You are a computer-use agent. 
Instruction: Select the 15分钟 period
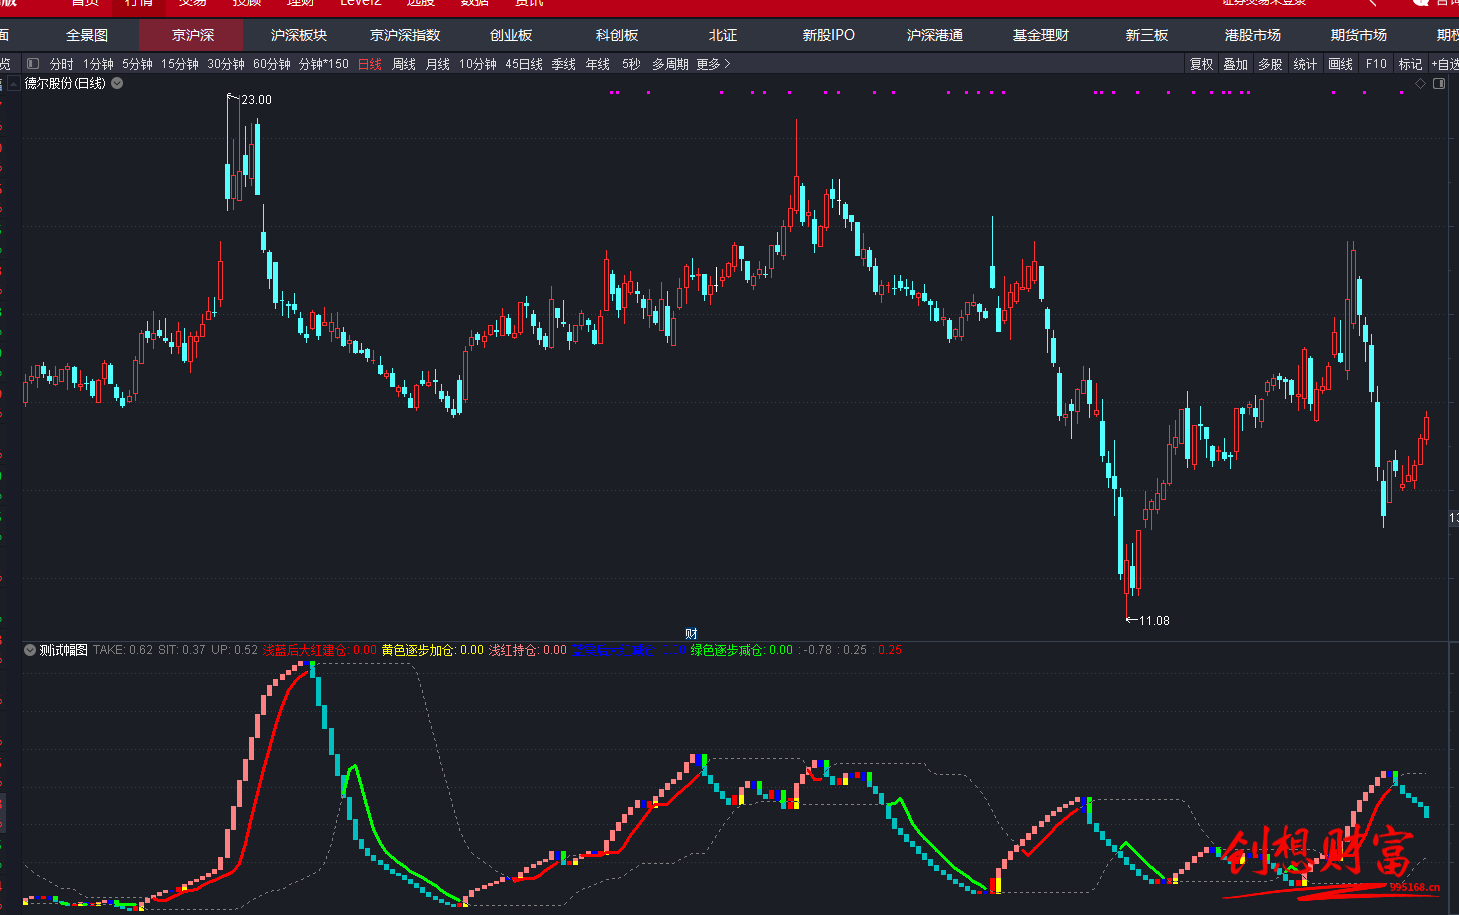(180, 64)
